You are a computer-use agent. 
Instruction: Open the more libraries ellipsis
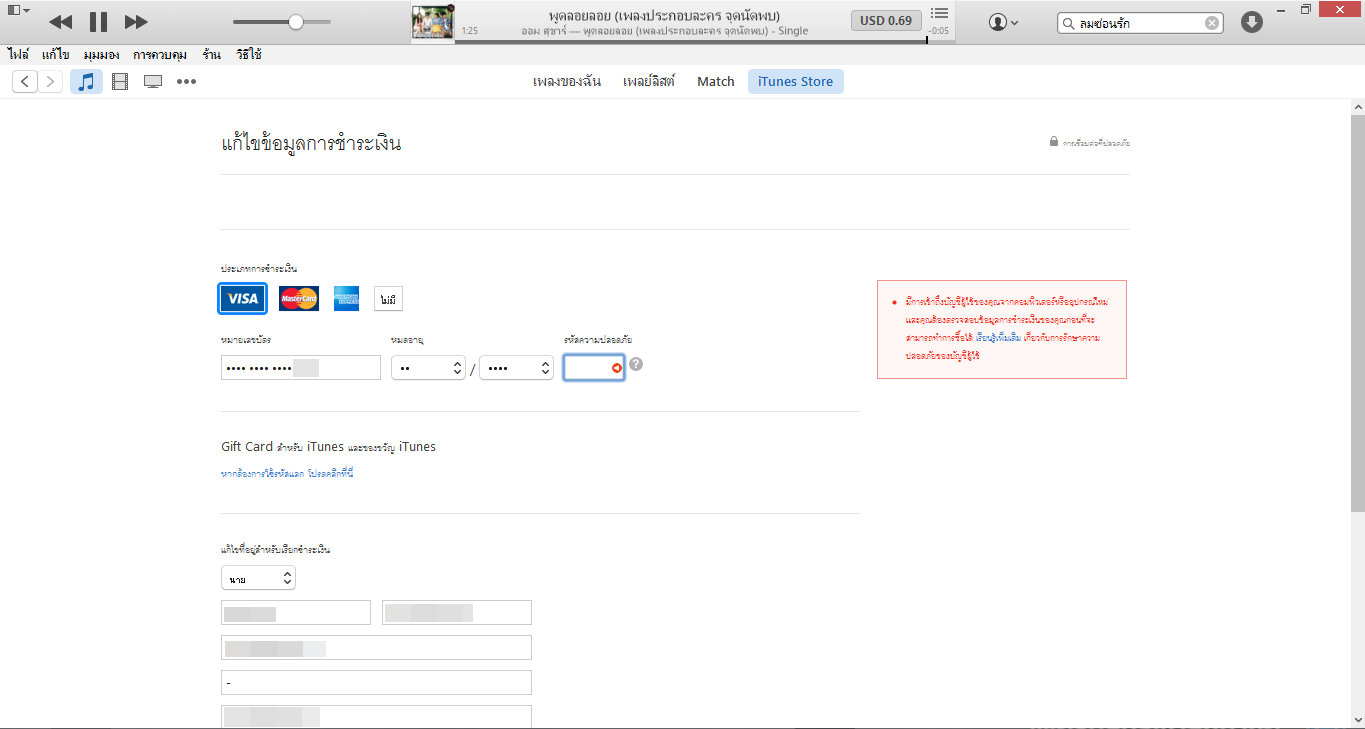[186, 82]
